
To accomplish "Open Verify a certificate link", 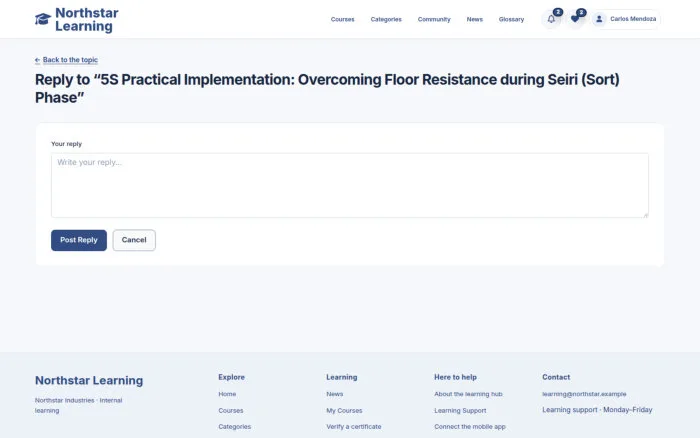I will [x=354, y=427].
